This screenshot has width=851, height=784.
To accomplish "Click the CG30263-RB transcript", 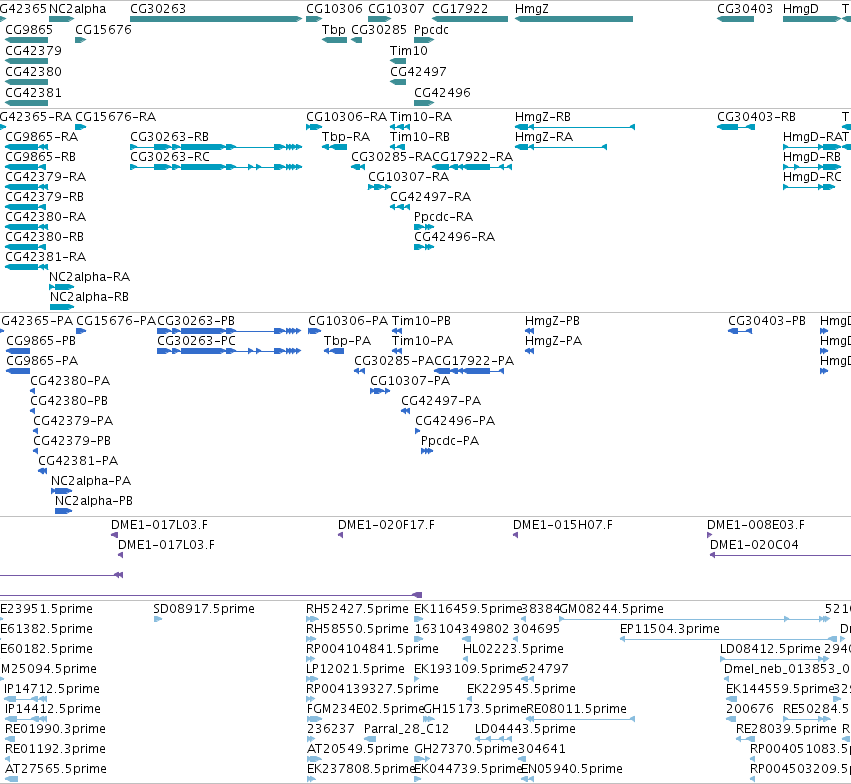I will pyautogui.click(x=216, y=147).
